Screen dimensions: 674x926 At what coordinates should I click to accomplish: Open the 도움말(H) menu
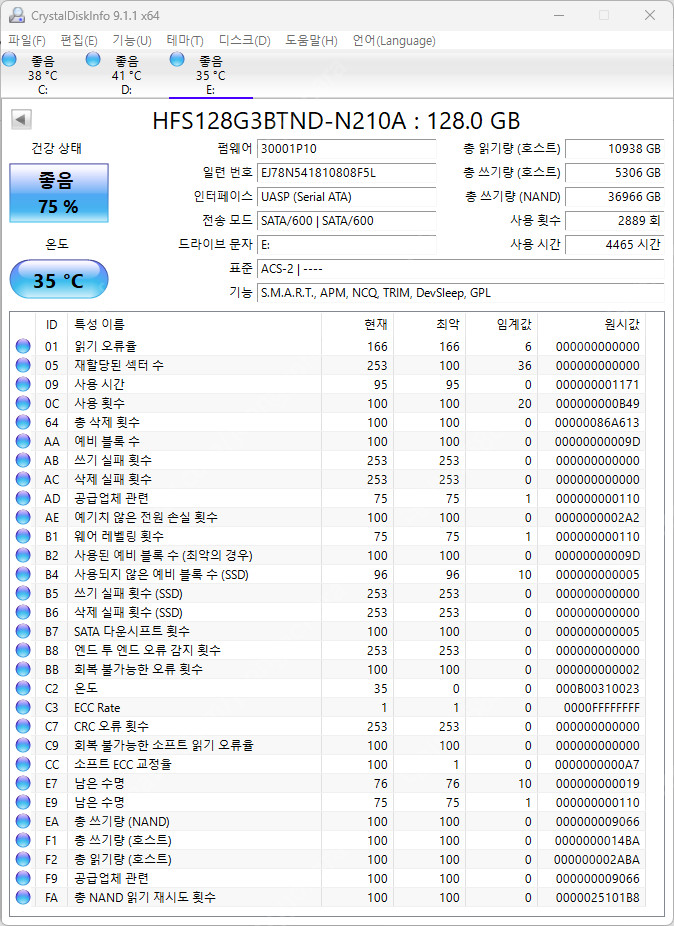pos(311,41)
